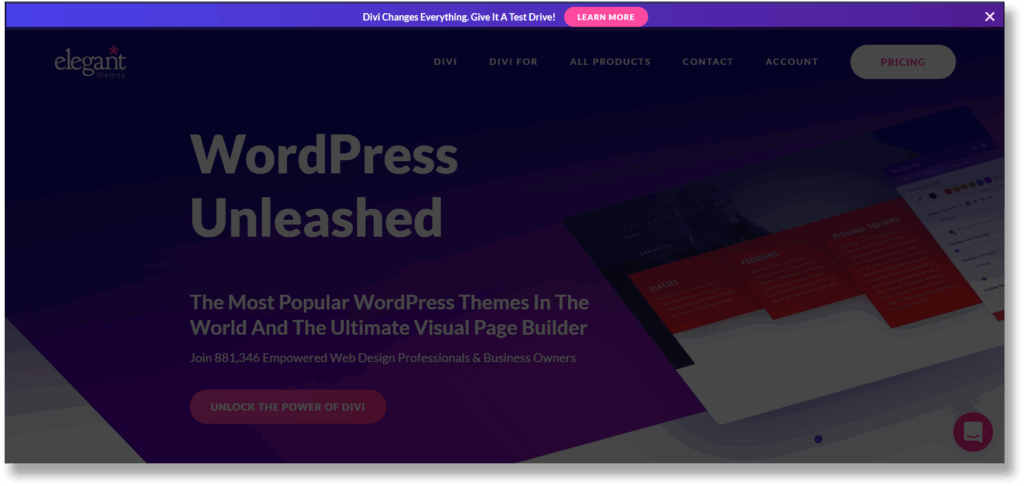Click the WordPress Unleashed headline

coord(323,185)
